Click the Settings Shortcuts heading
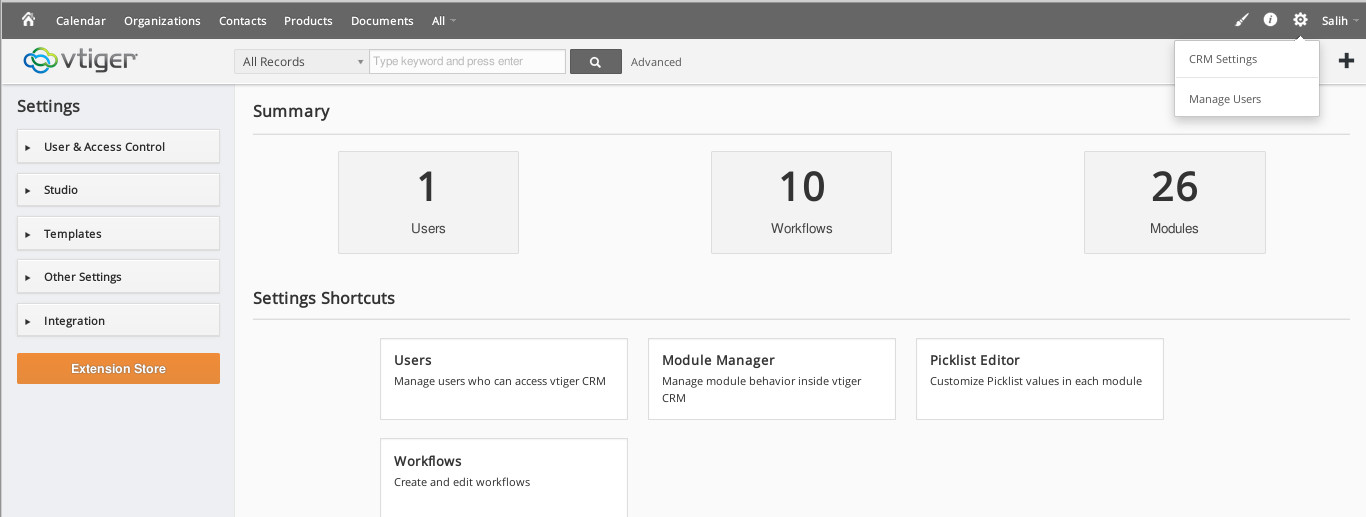This screenshot has width=1366, height=517. tap(324, 298)
